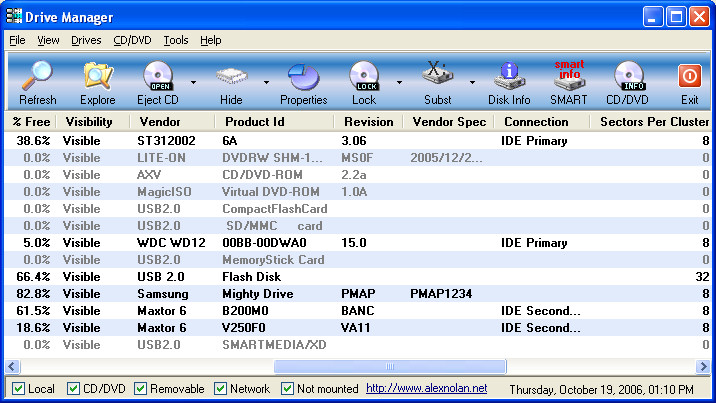
Task: Open Properties pie chart icon
Action: tap(304, 77)
